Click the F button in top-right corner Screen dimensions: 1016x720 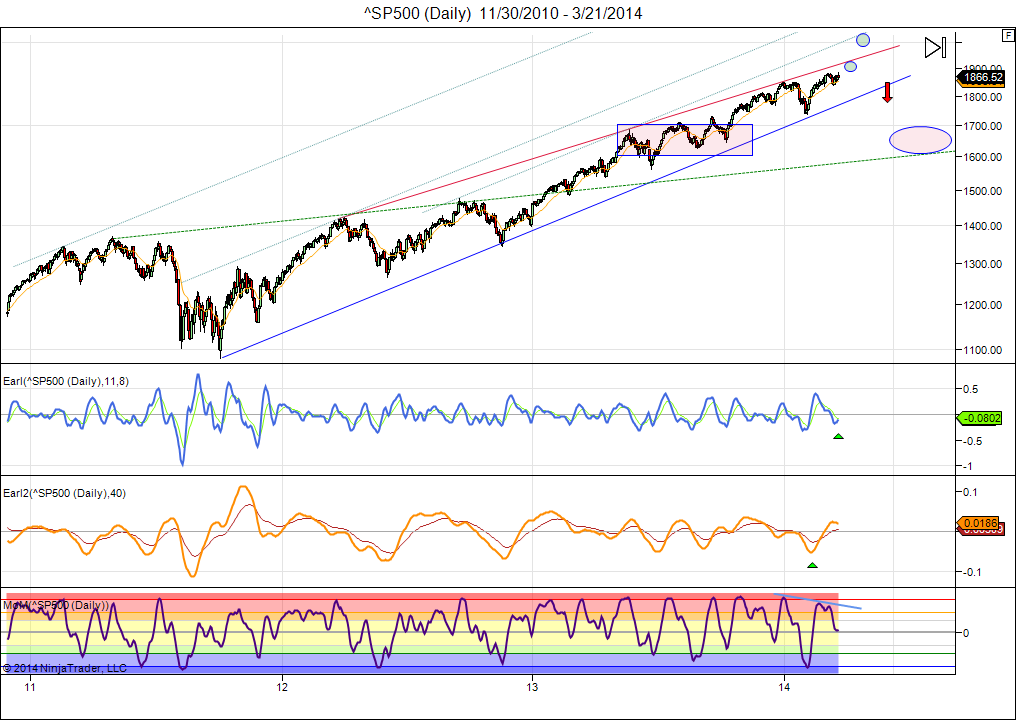click(x=1007, y=35)
